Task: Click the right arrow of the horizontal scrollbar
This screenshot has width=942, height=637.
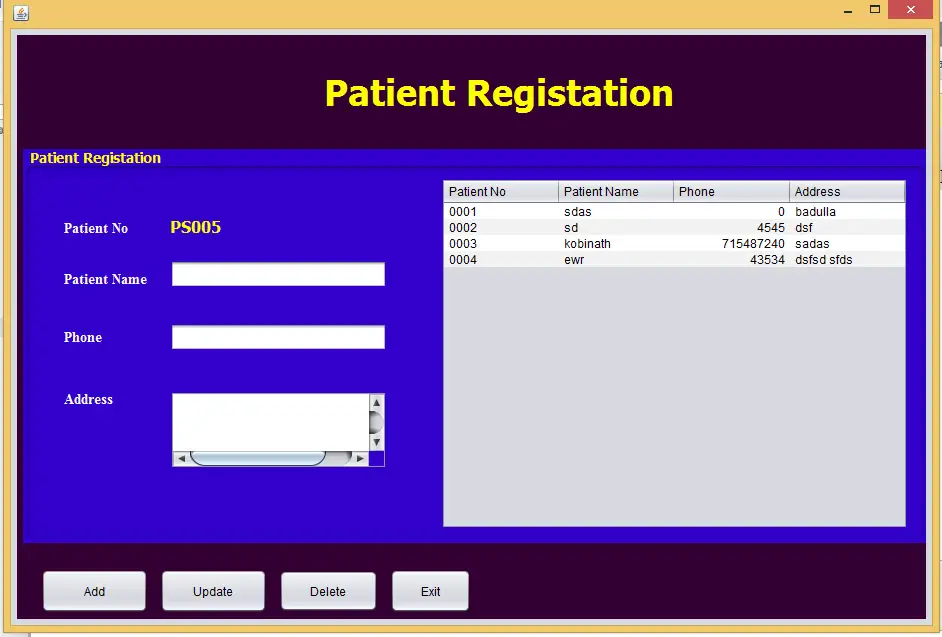Action: pos(360,458)
